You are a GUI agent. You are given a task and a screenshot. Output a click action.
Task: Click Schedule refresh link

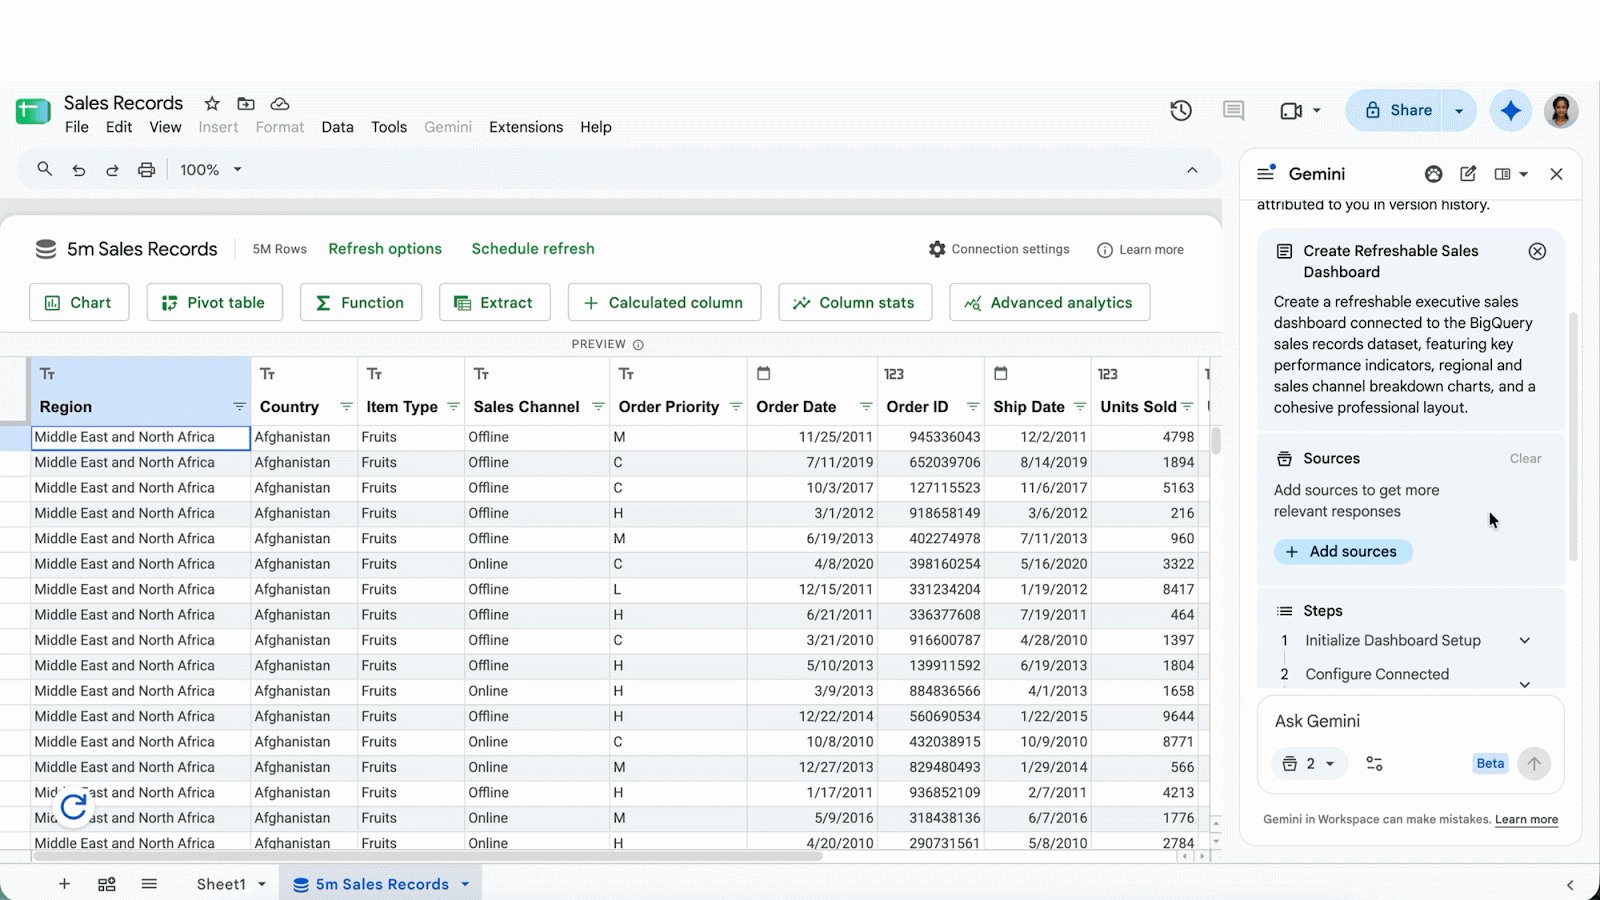click(533, 248)
